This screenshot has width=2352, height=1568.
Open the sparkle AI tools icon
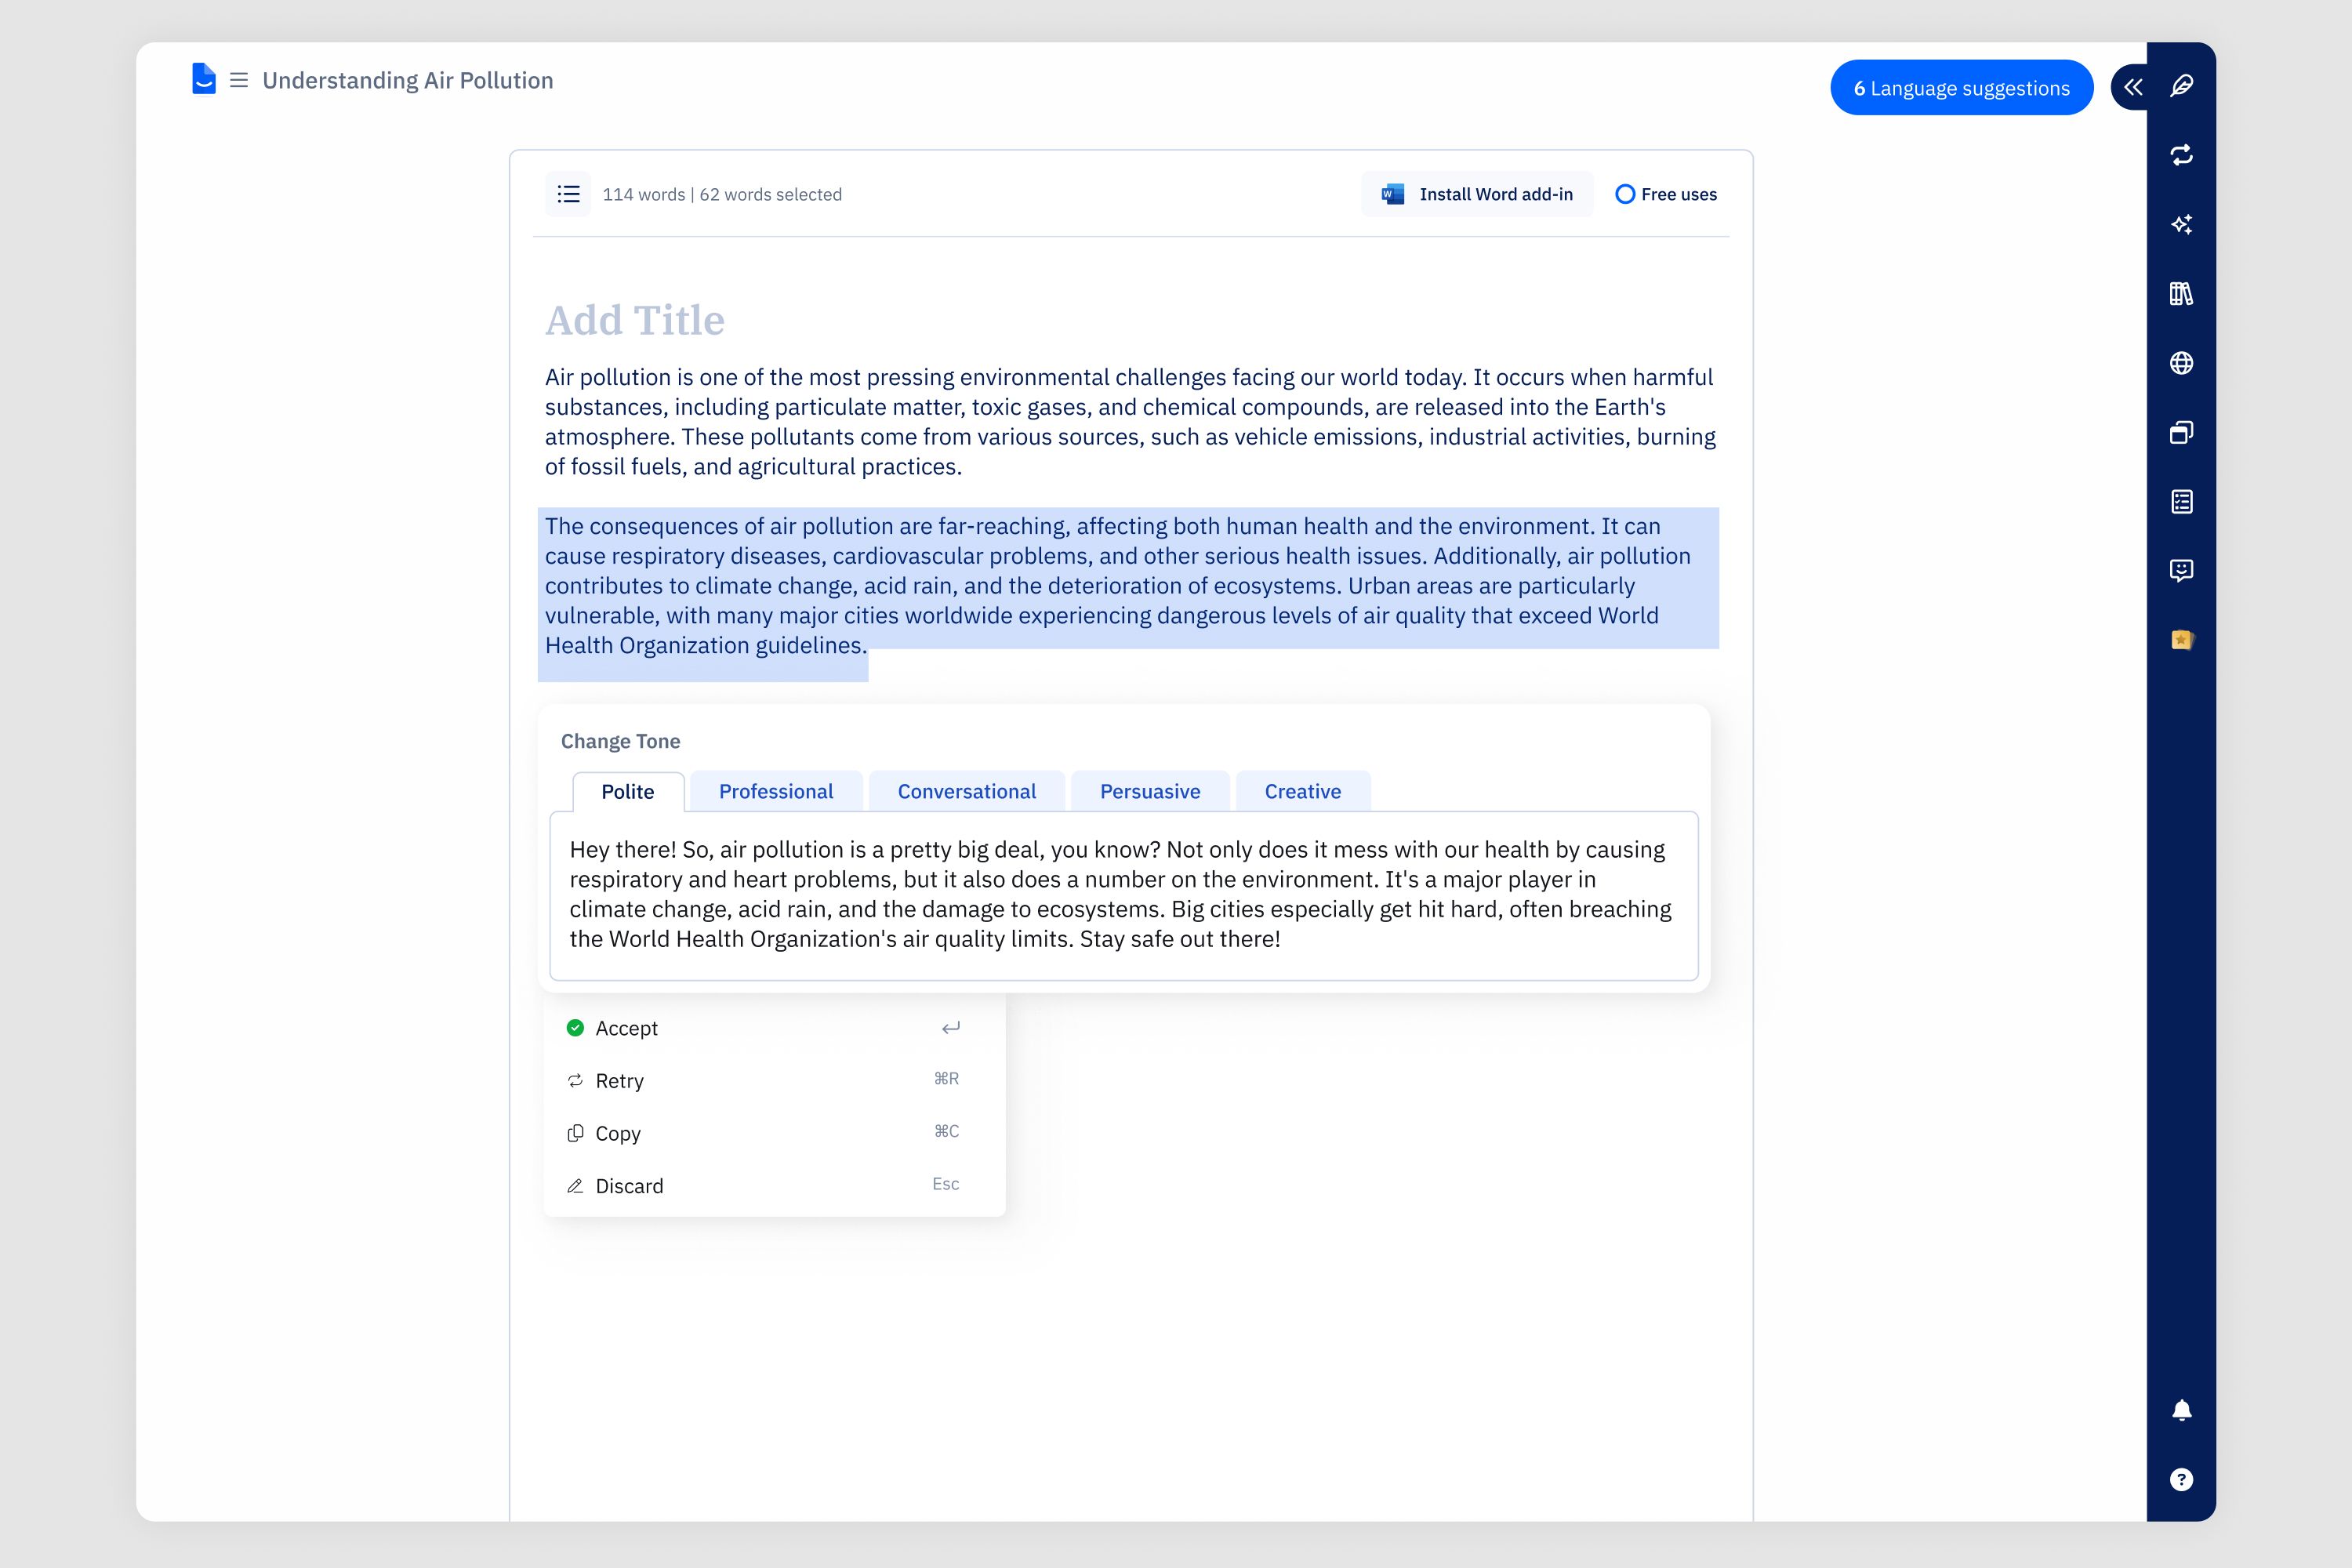pos(2181,224)
